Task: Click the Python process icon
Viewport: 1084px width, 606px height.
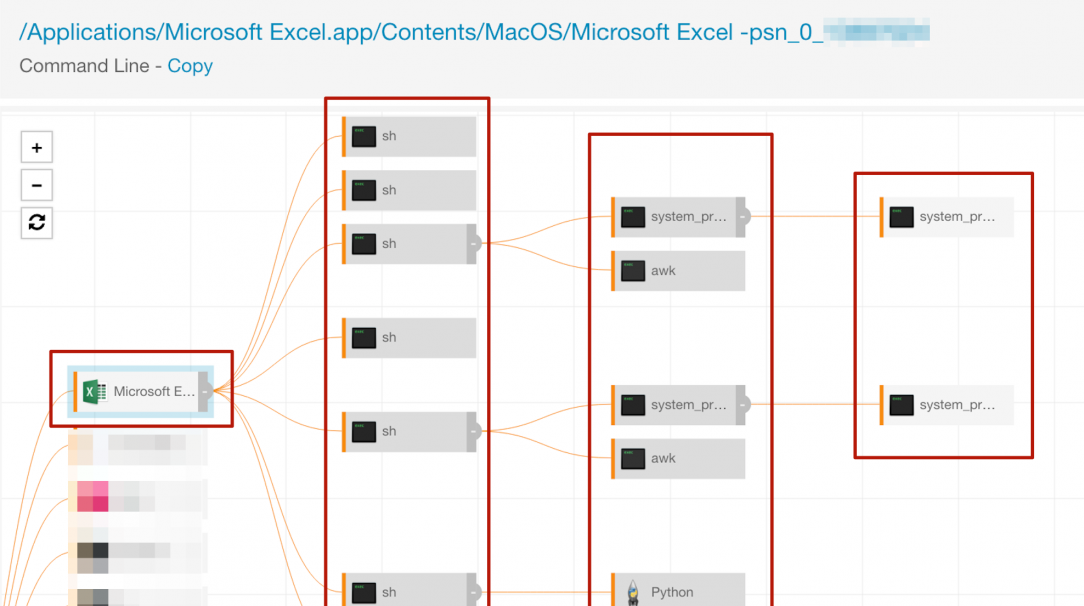Action: pyautogui.click(x=633, y=592)
